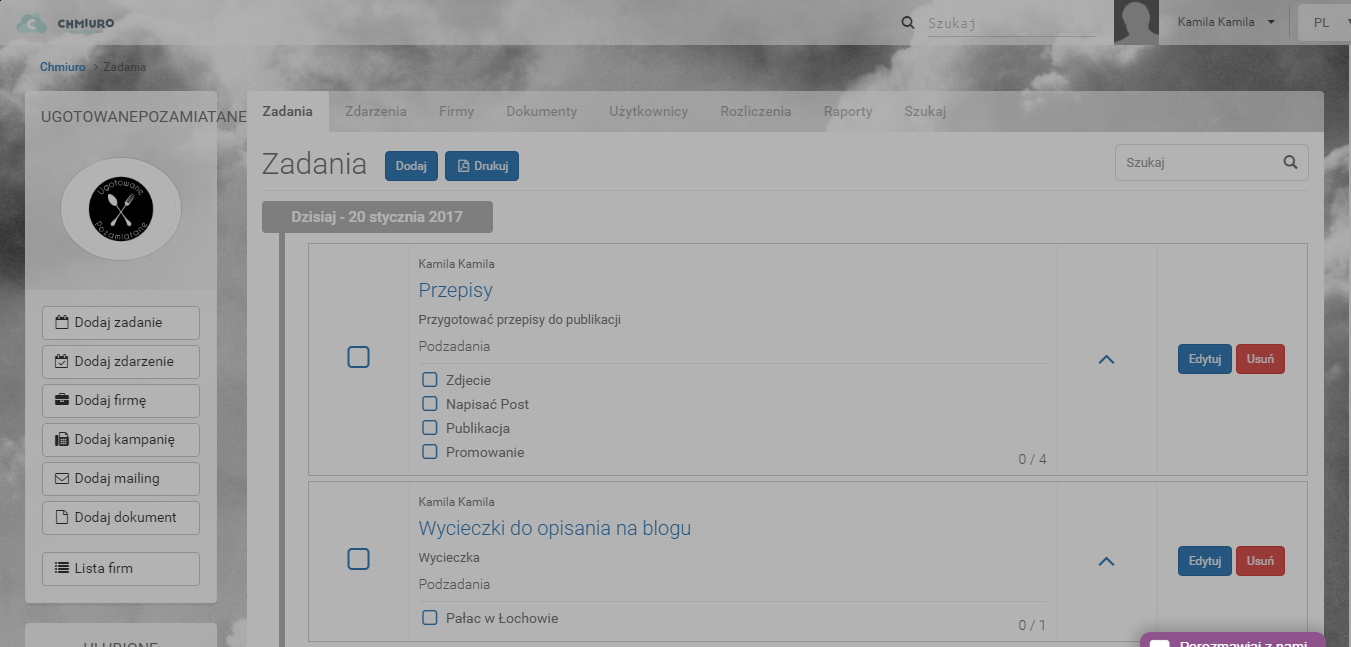The image size is (1351, 647).
Task: Click Usuń for the Przepisy task
Action: pyautogui.click(x=1260, y=359)
